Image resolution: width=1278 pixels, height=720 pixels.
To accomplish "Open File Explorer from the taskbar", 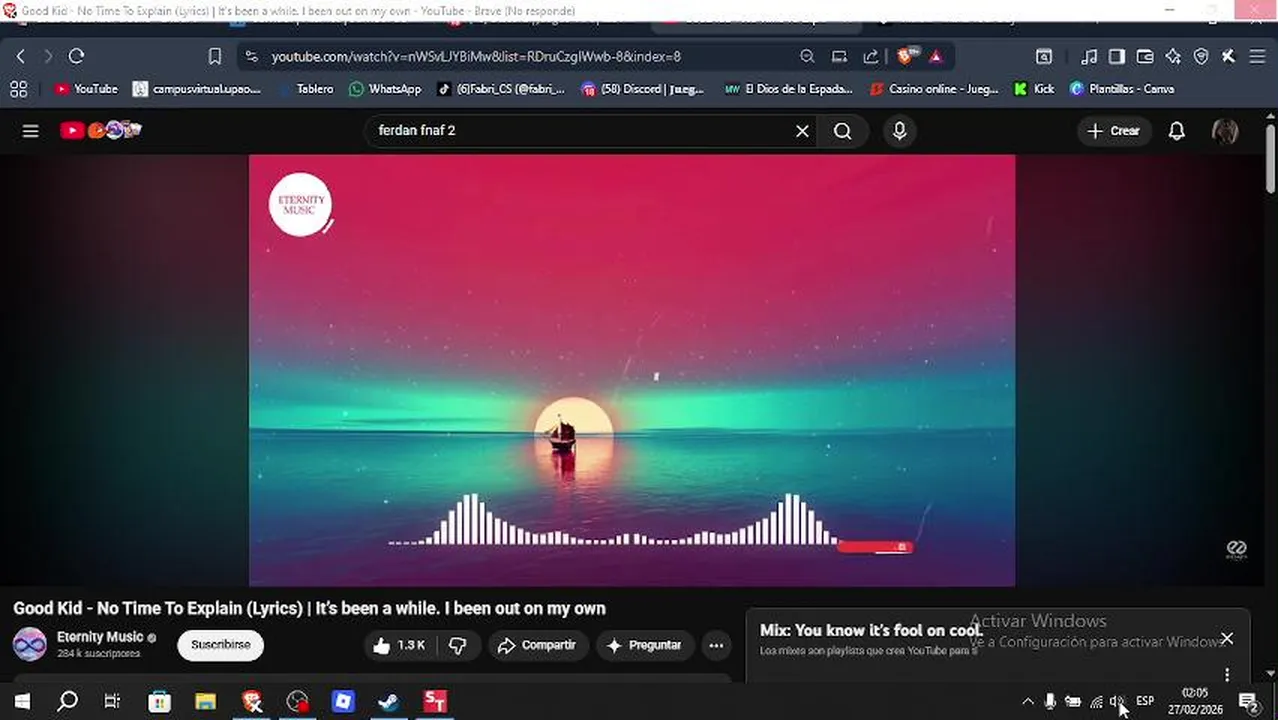I will [205, 702].
